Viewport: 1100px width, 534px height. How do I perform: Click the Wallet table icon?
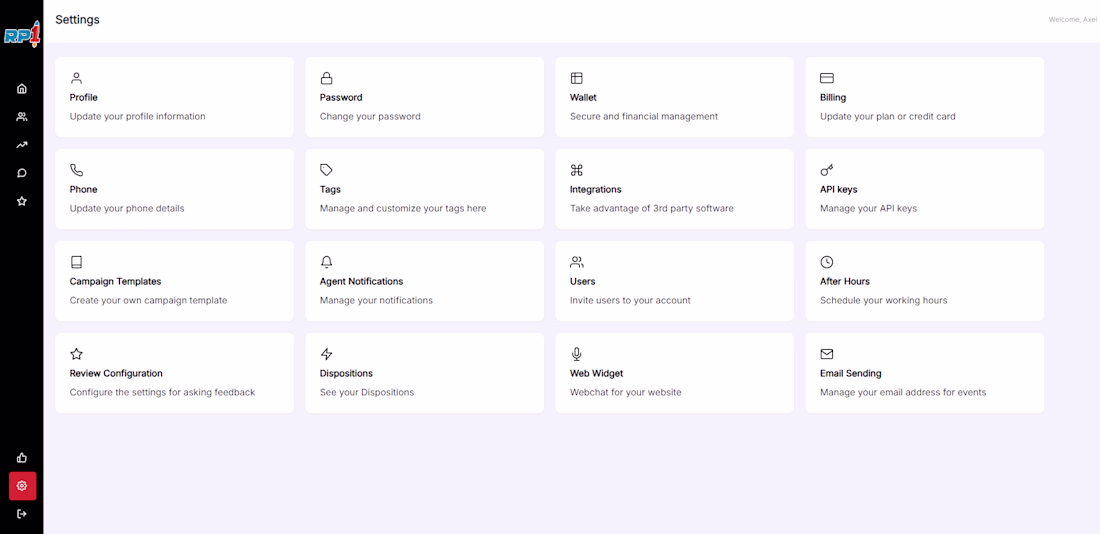(x=577, y=78)
